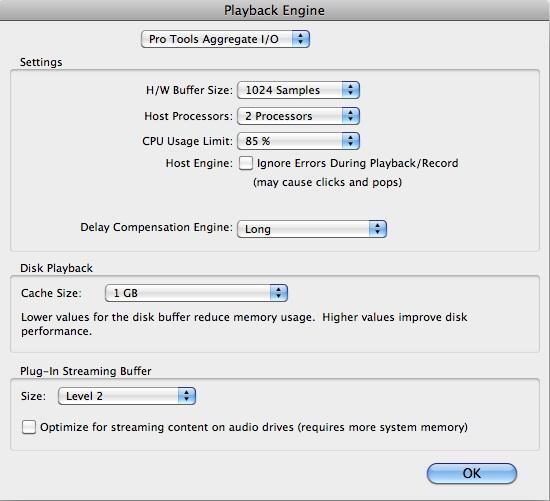
Task: Open the Cache Size 1 GB dropdown
Action: click(x=196, y=293)
